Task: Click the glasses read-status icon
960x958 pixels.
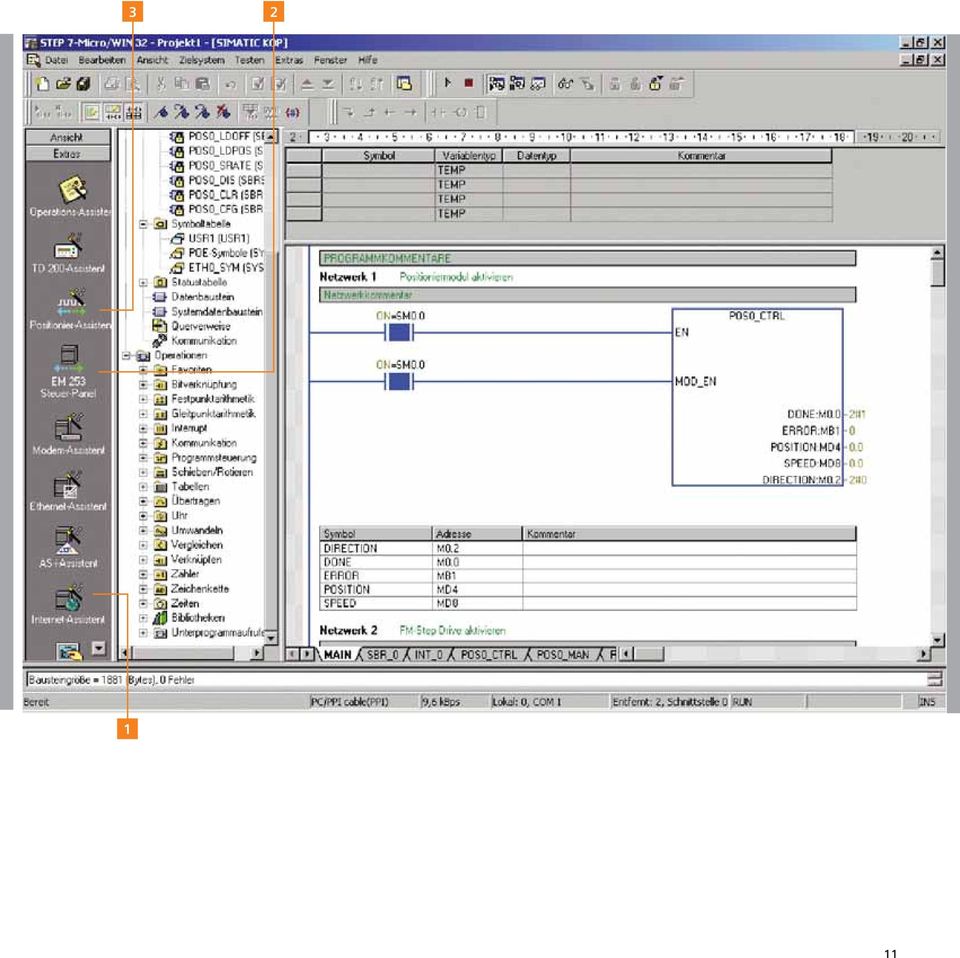Action: point(564,83)
